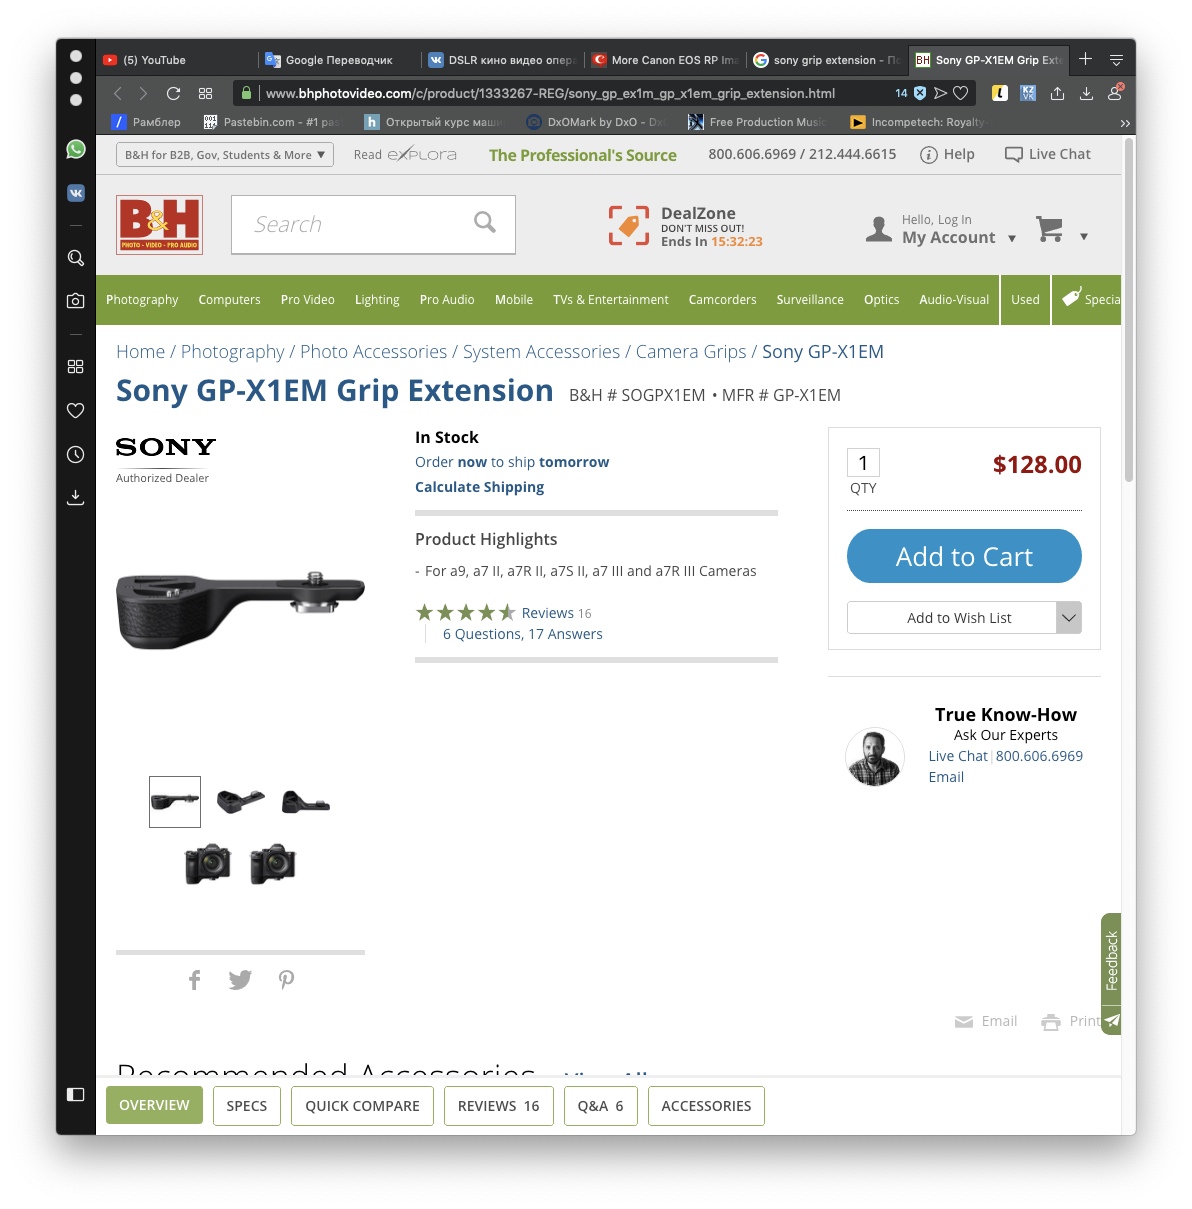Open Speed Dial grid in address bar
The height and width of the screenshot is (1209, 1192).
[205, 93]
